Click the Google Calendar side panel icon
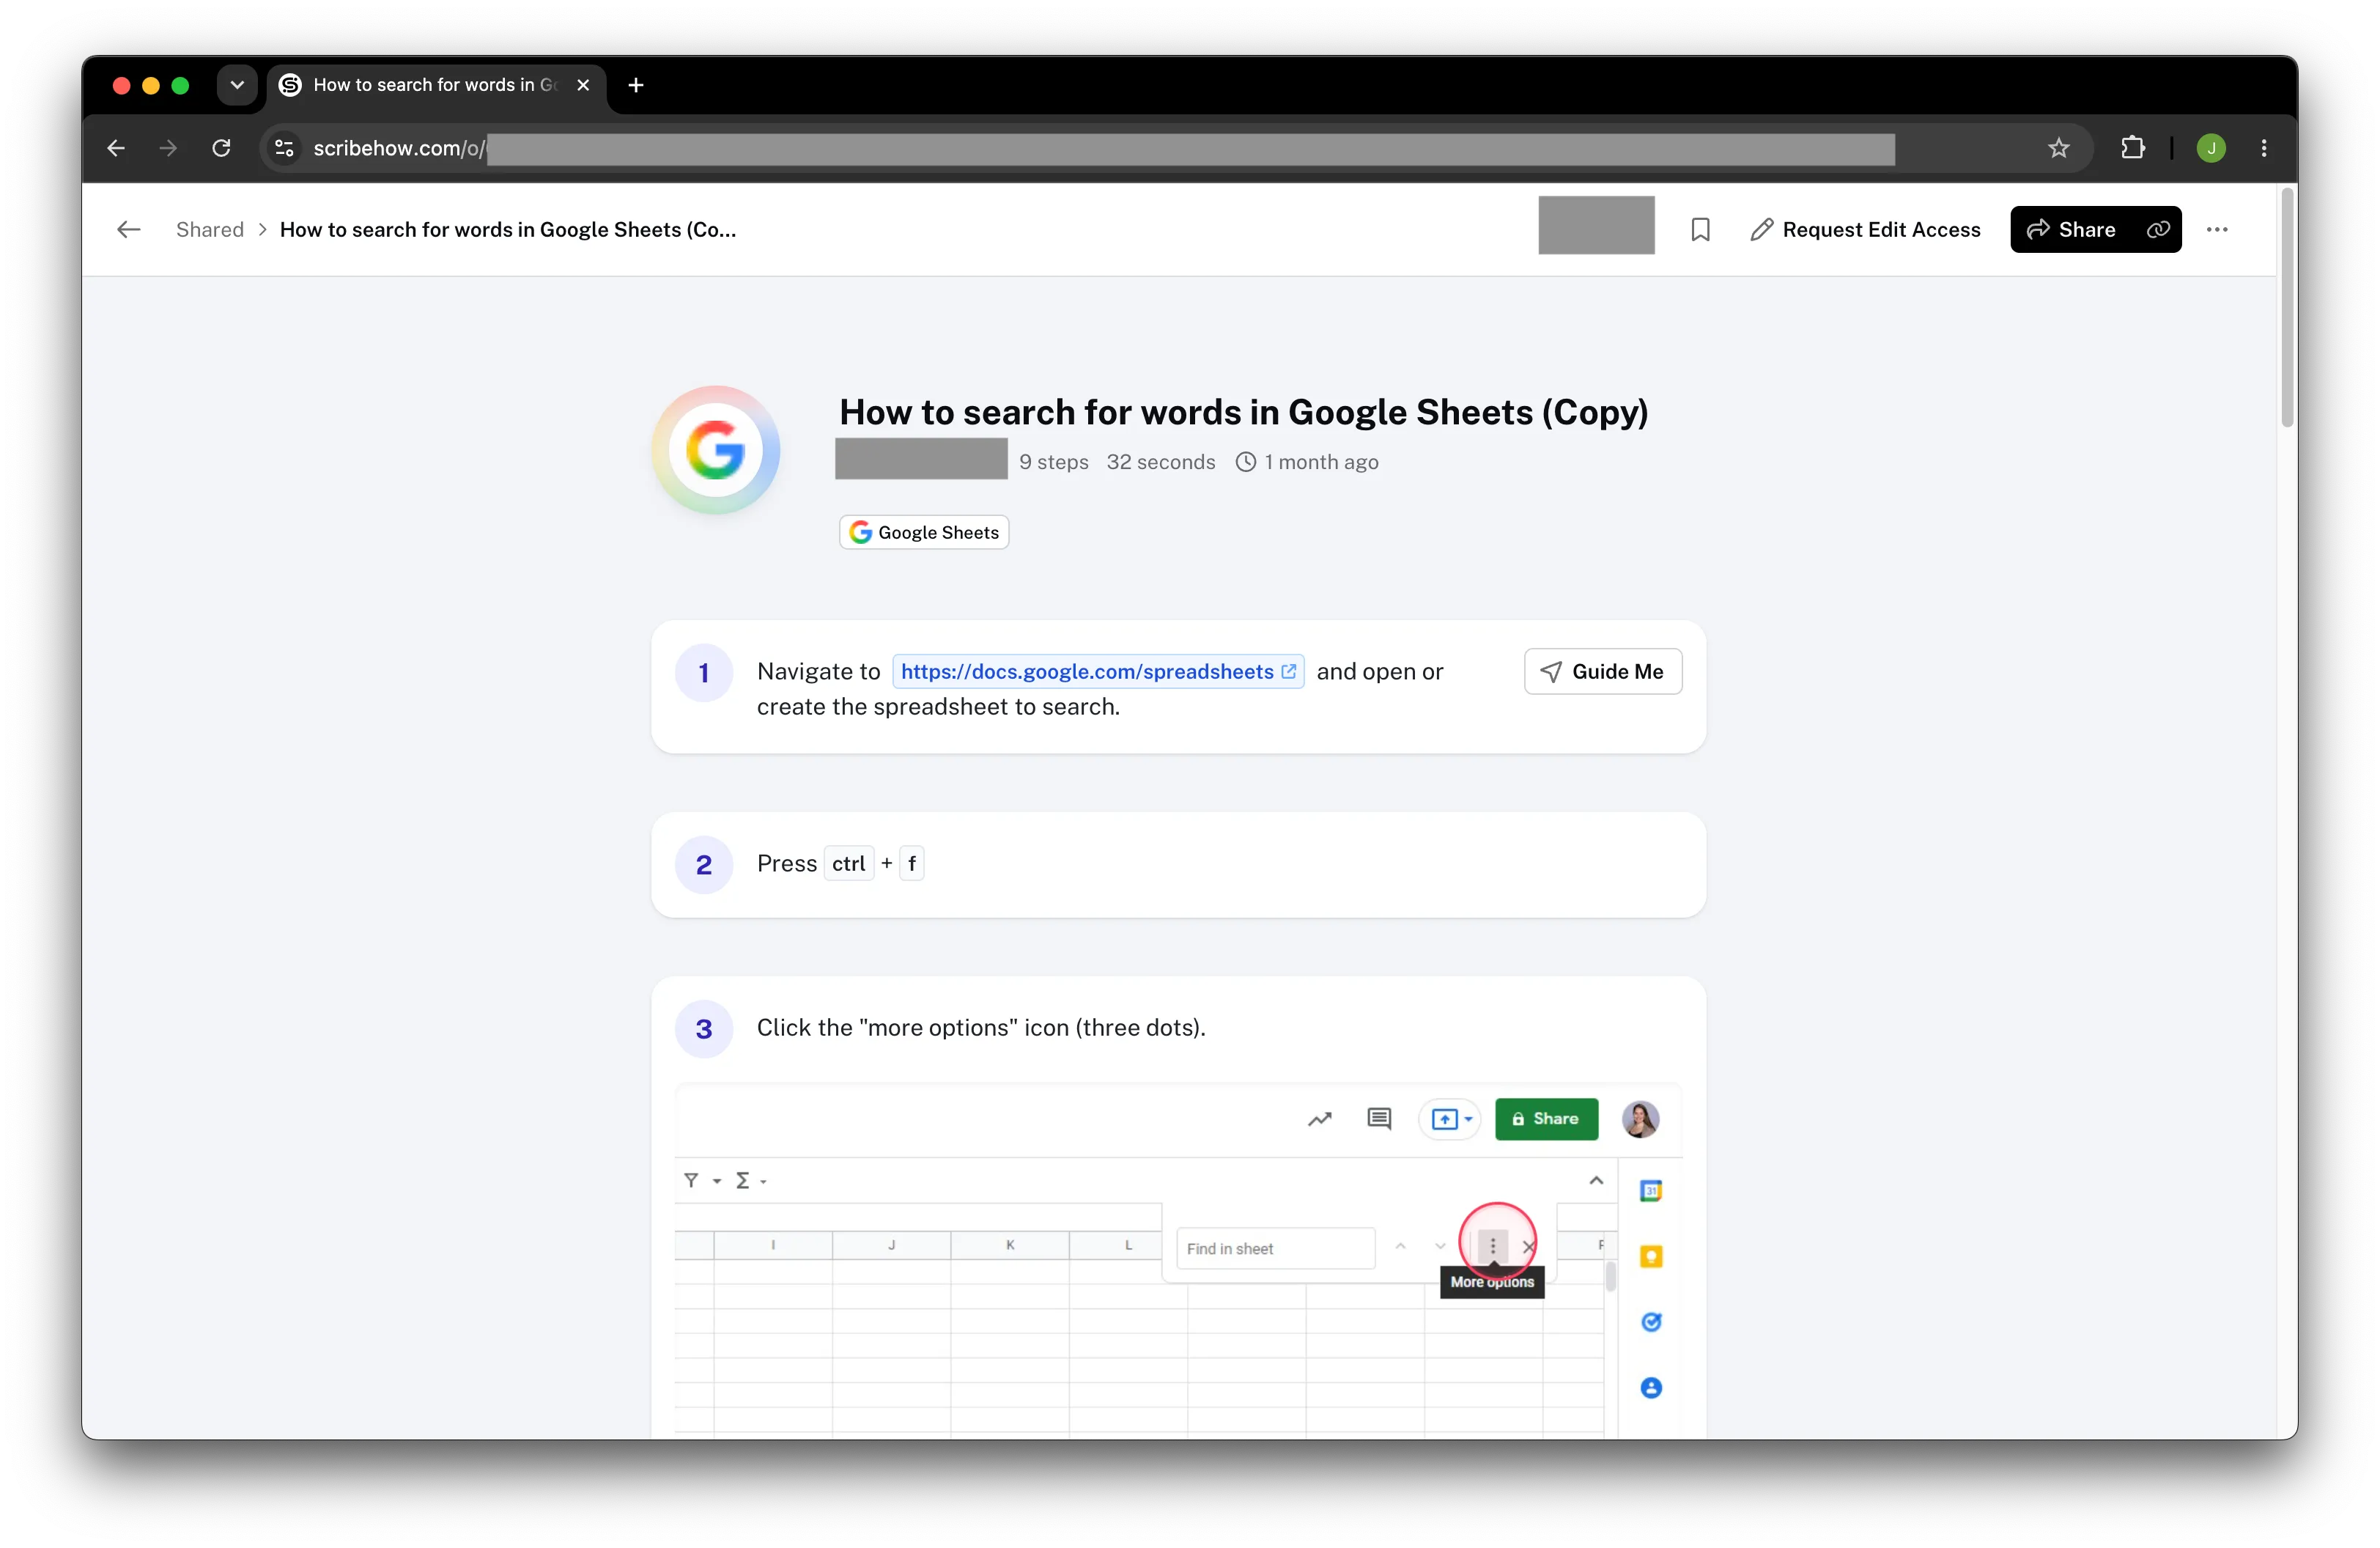The width and height of the screenshot is (2380, 1548). [x=1651, y=1191]
